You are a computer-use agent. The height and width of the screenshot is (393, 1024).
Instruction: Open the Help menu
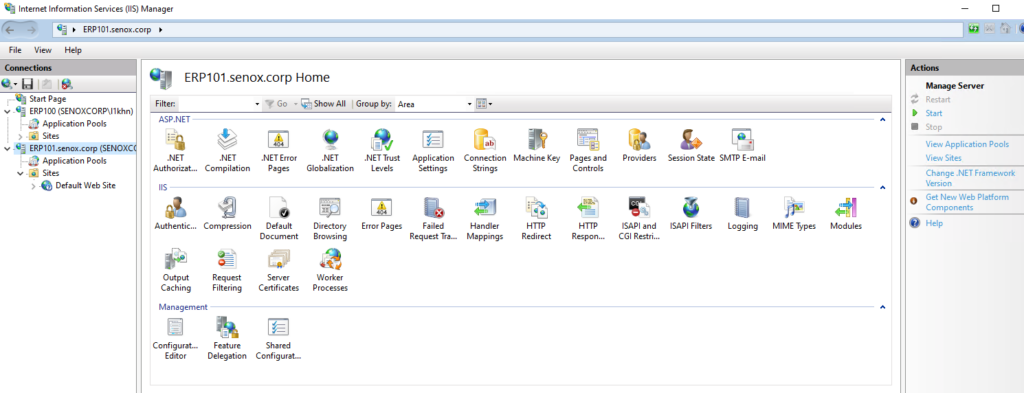pos(73,50)
